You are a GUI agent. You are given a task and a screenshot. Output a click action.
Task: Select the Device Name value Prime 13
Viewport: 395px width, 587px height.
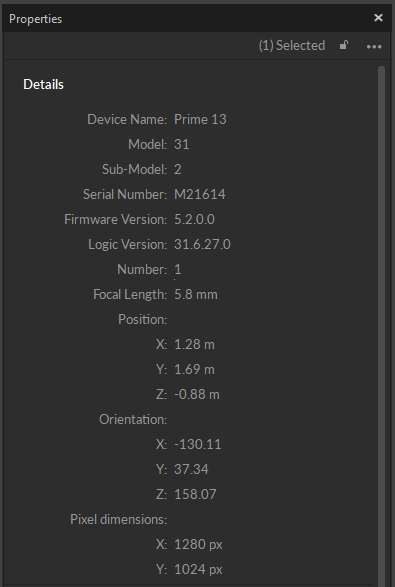pos(200,119)
